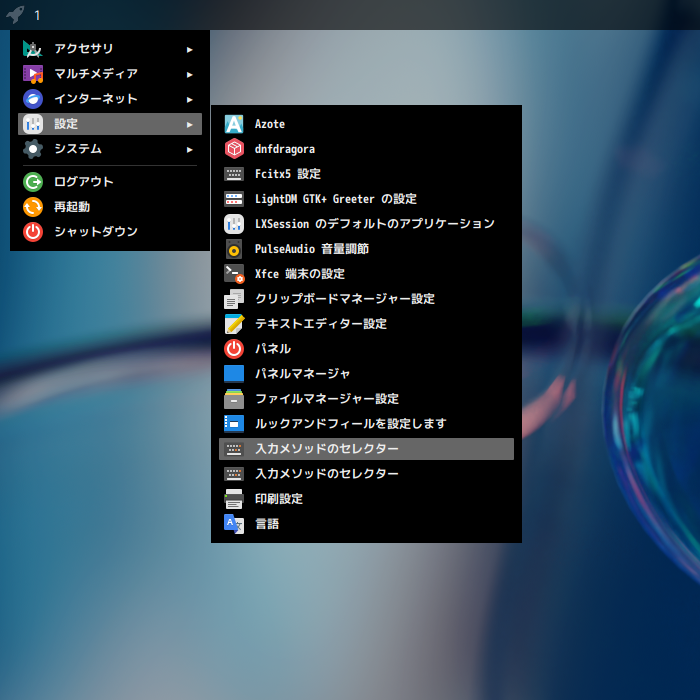Select the 設定 category in the main menu
Viewport: 700px width, 700px height.
click(110, 124)
